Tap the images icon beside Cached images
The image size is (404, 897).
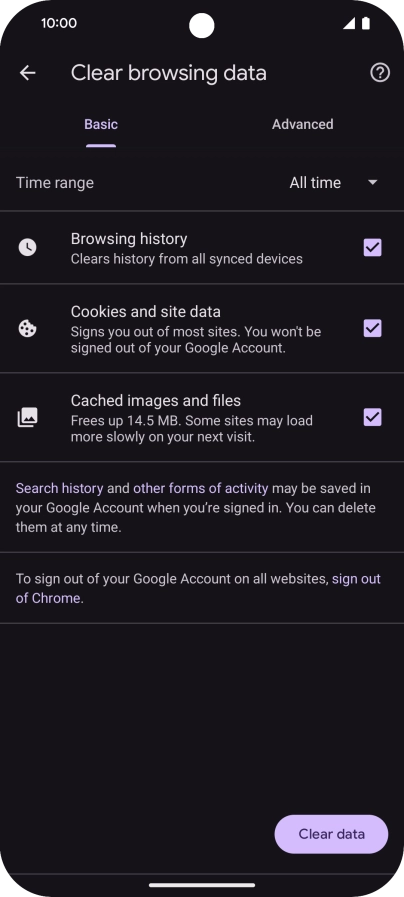pyautogui.click(x=27, y=418)
